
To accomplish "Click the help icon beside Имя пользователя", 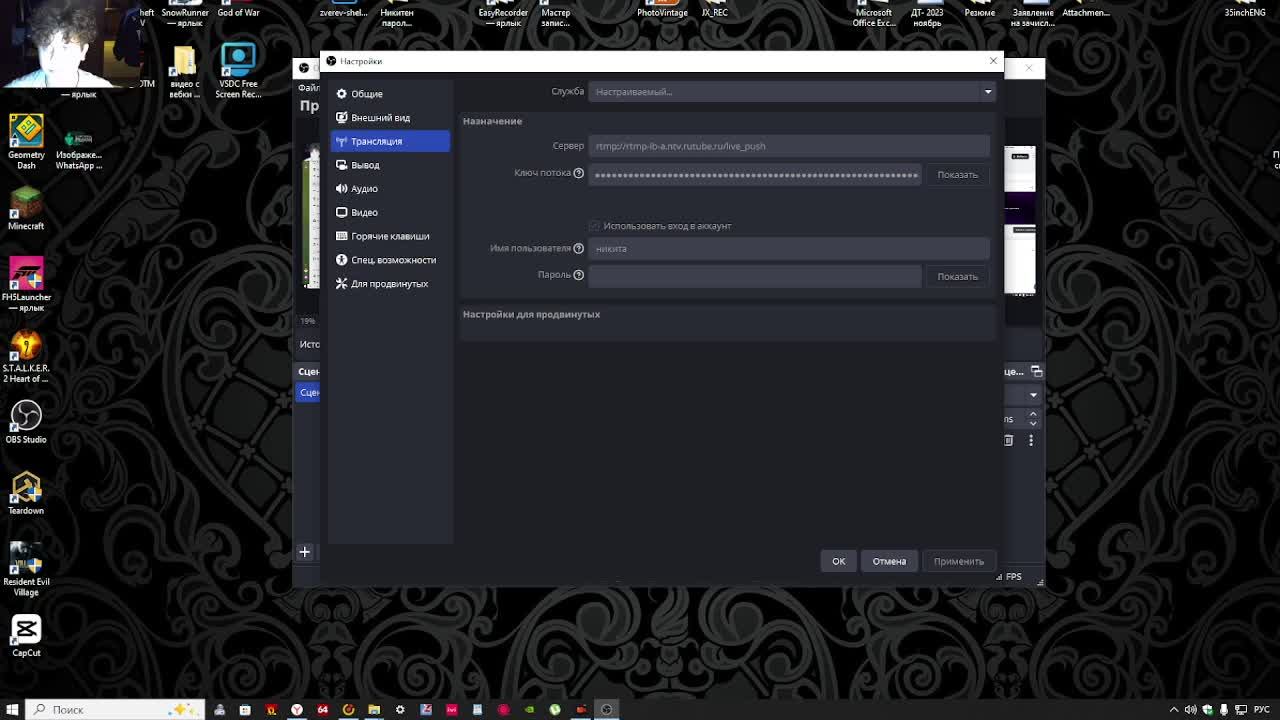I will click(x=578, y=248).
